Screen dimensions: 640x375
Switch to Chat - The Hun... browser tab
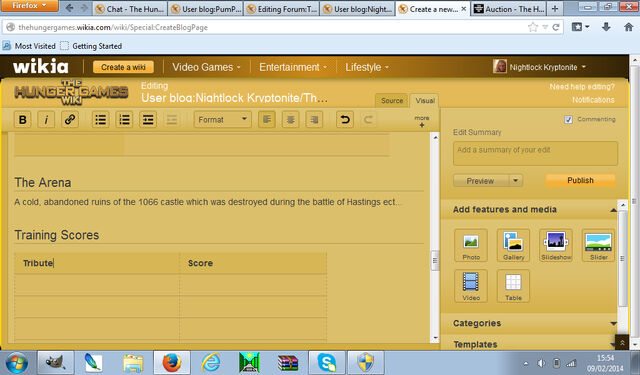130,9
